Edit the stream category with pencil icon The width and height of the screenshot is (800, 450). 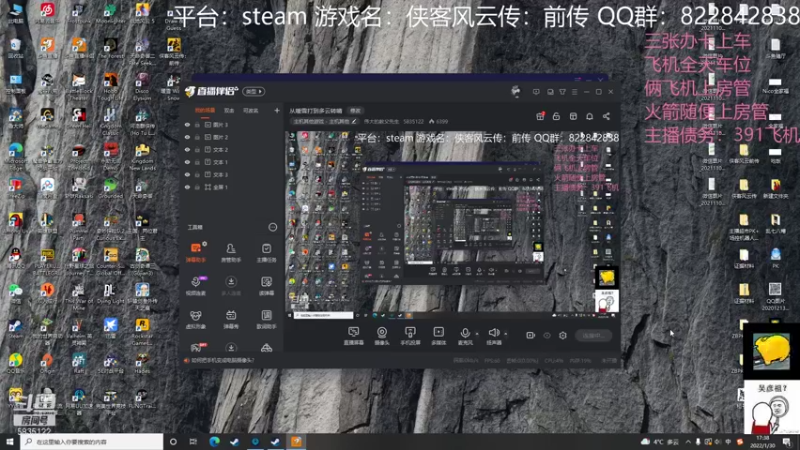354,121
